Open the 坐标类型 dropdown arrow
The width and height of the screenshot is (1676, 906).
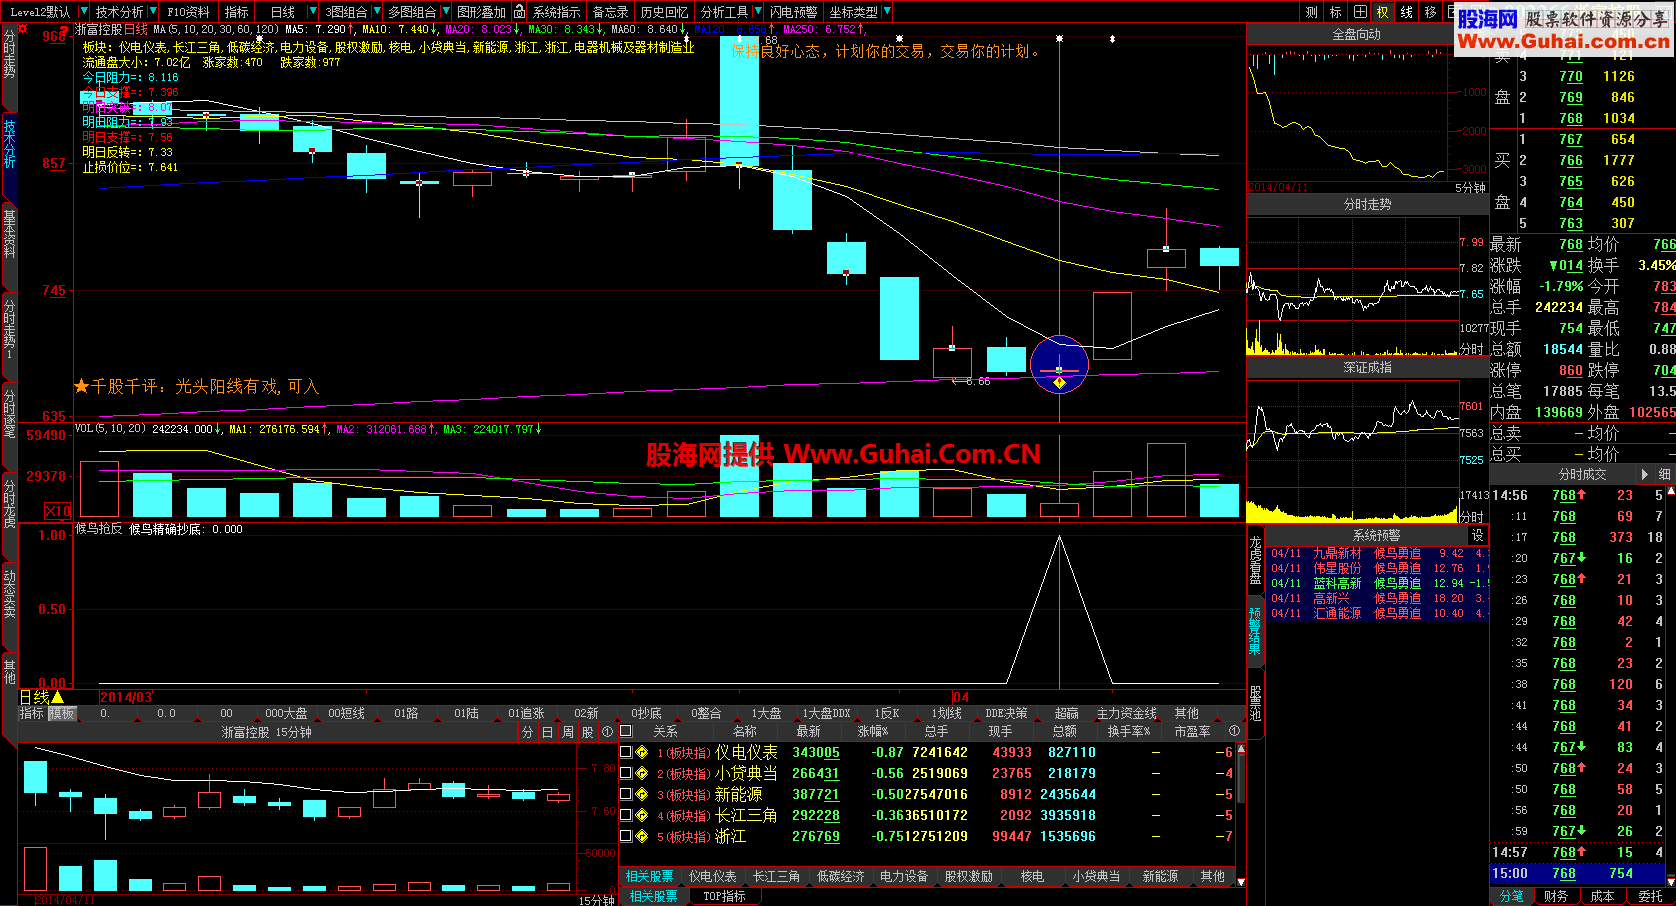click(x=887, y=12)
